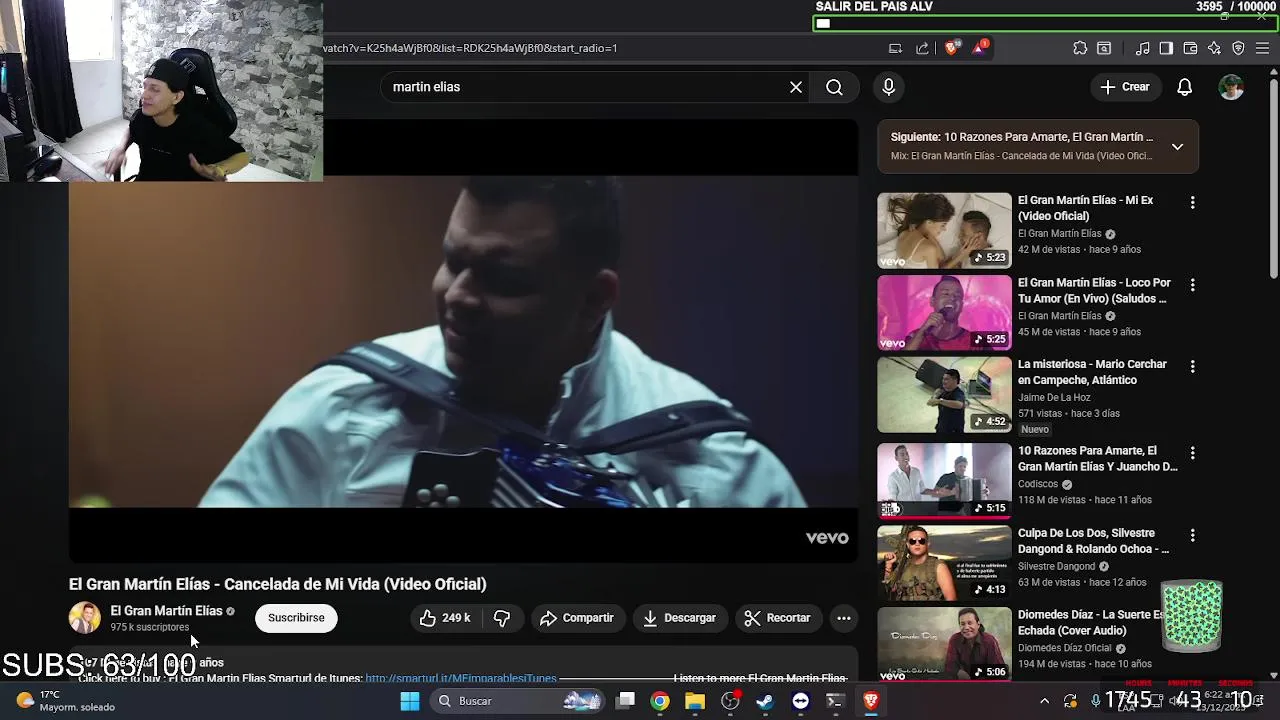Screen dimensions: 1280x720
Task: Open Task View on taskbar
Action: pyautogui.click(x=625, y=701)
